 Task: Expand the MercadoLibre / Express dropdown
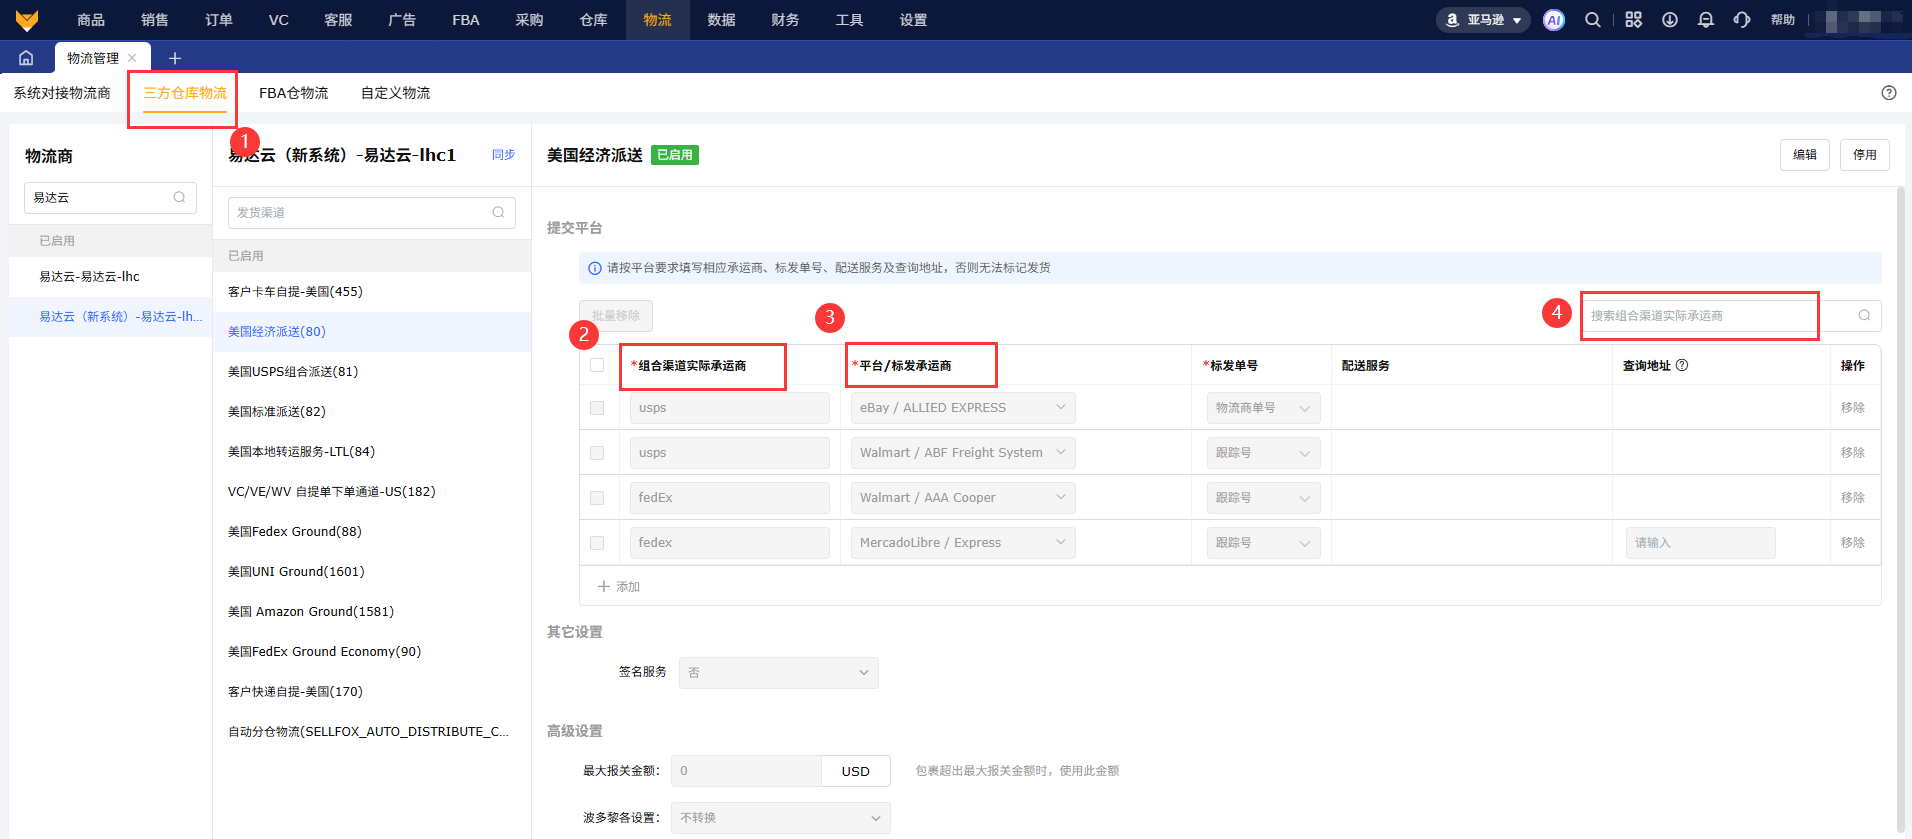pyautogui.click(x=963, y=543)
